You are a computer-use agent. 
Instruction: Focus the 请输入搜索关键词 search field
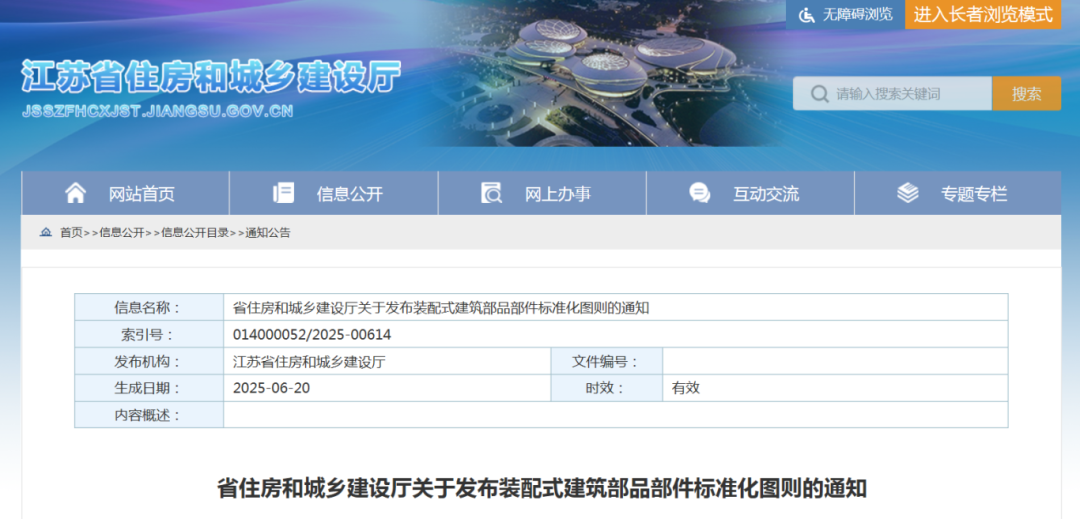click(x=893, y=94)
